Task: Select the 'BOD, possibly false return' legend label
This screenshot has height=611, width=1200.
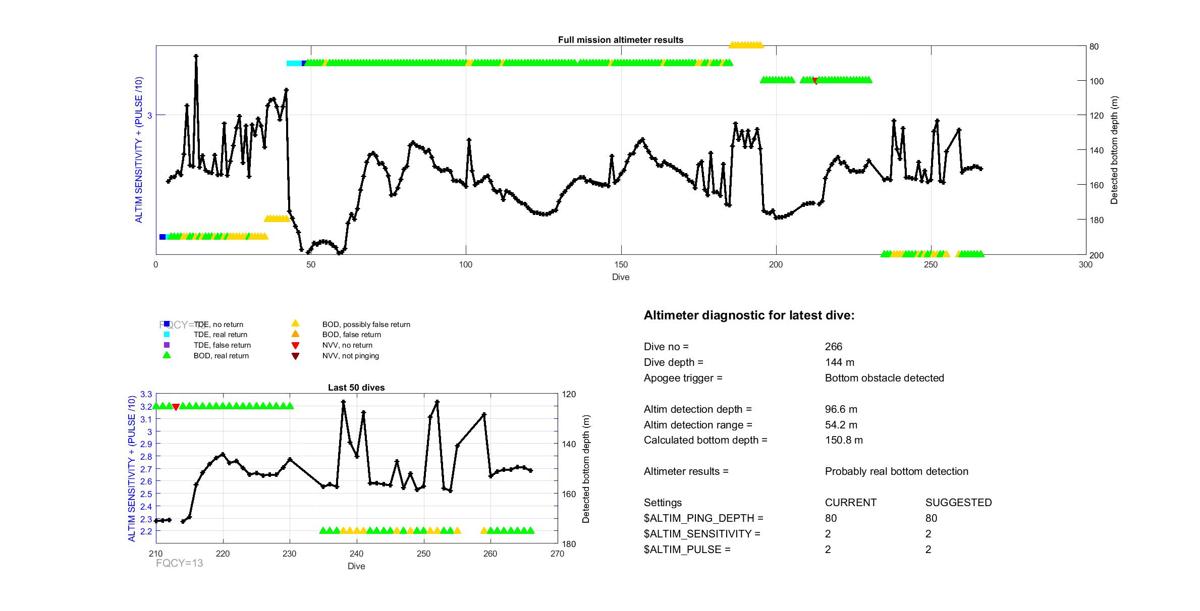Action: click(366, 324)
